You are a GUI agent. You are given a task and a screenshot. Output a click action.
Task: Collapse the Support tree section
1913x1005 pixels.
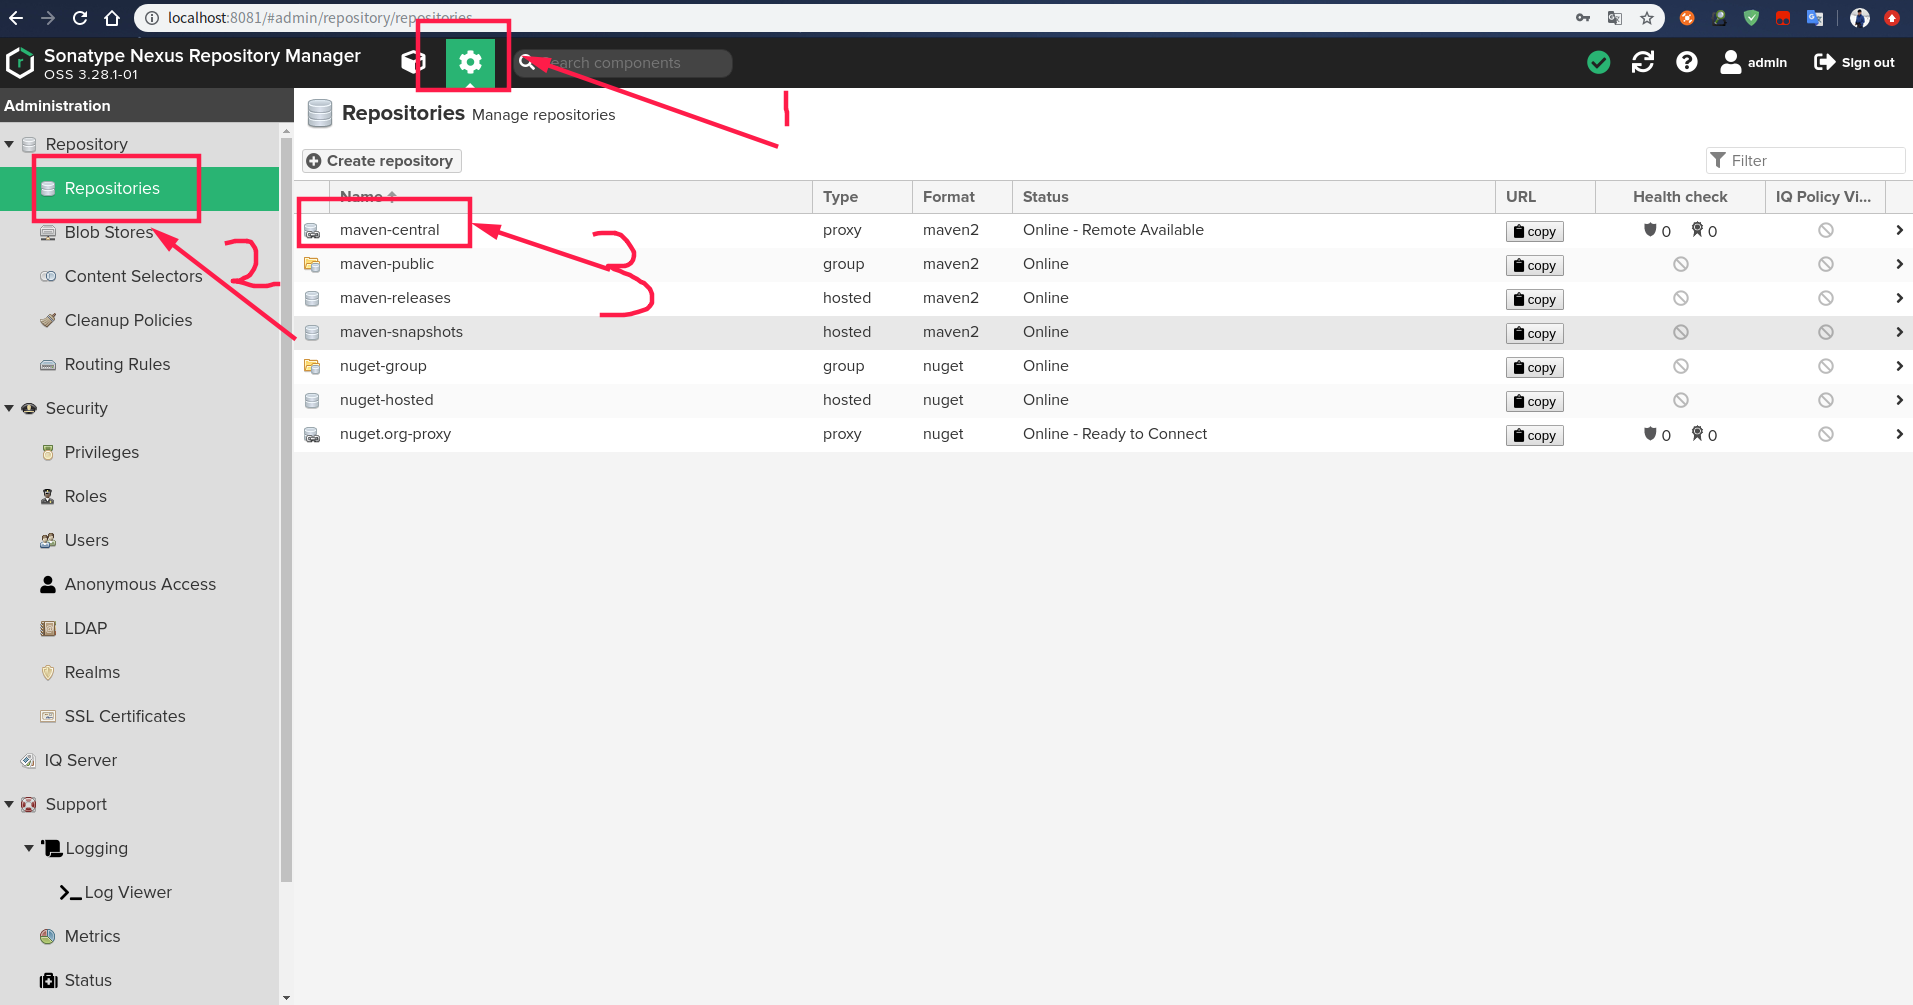9,804
